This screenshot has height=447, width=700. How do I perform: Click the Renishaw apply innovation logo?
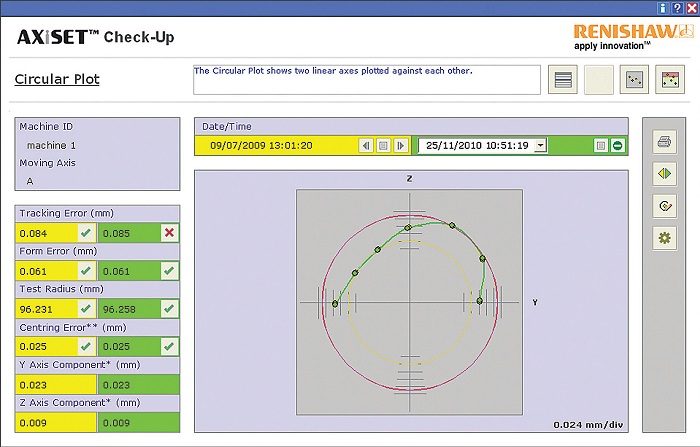[x=633, y=37]
